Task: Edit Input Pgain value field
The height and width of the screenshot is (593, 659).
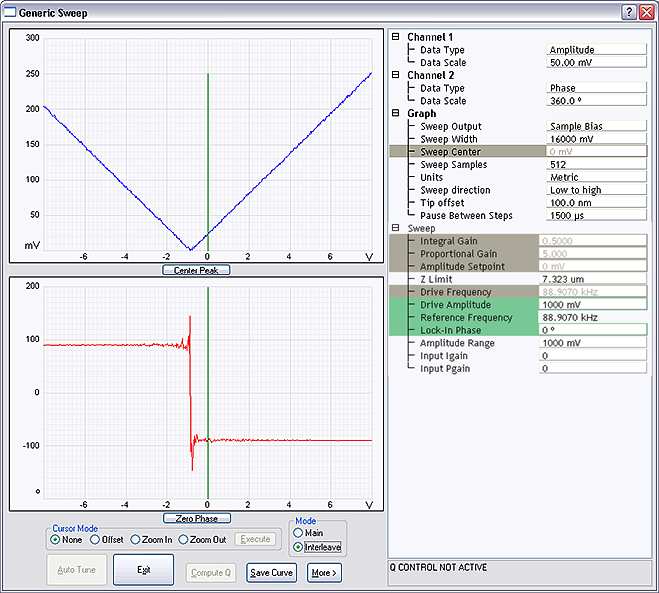Action: coord(593,368)
